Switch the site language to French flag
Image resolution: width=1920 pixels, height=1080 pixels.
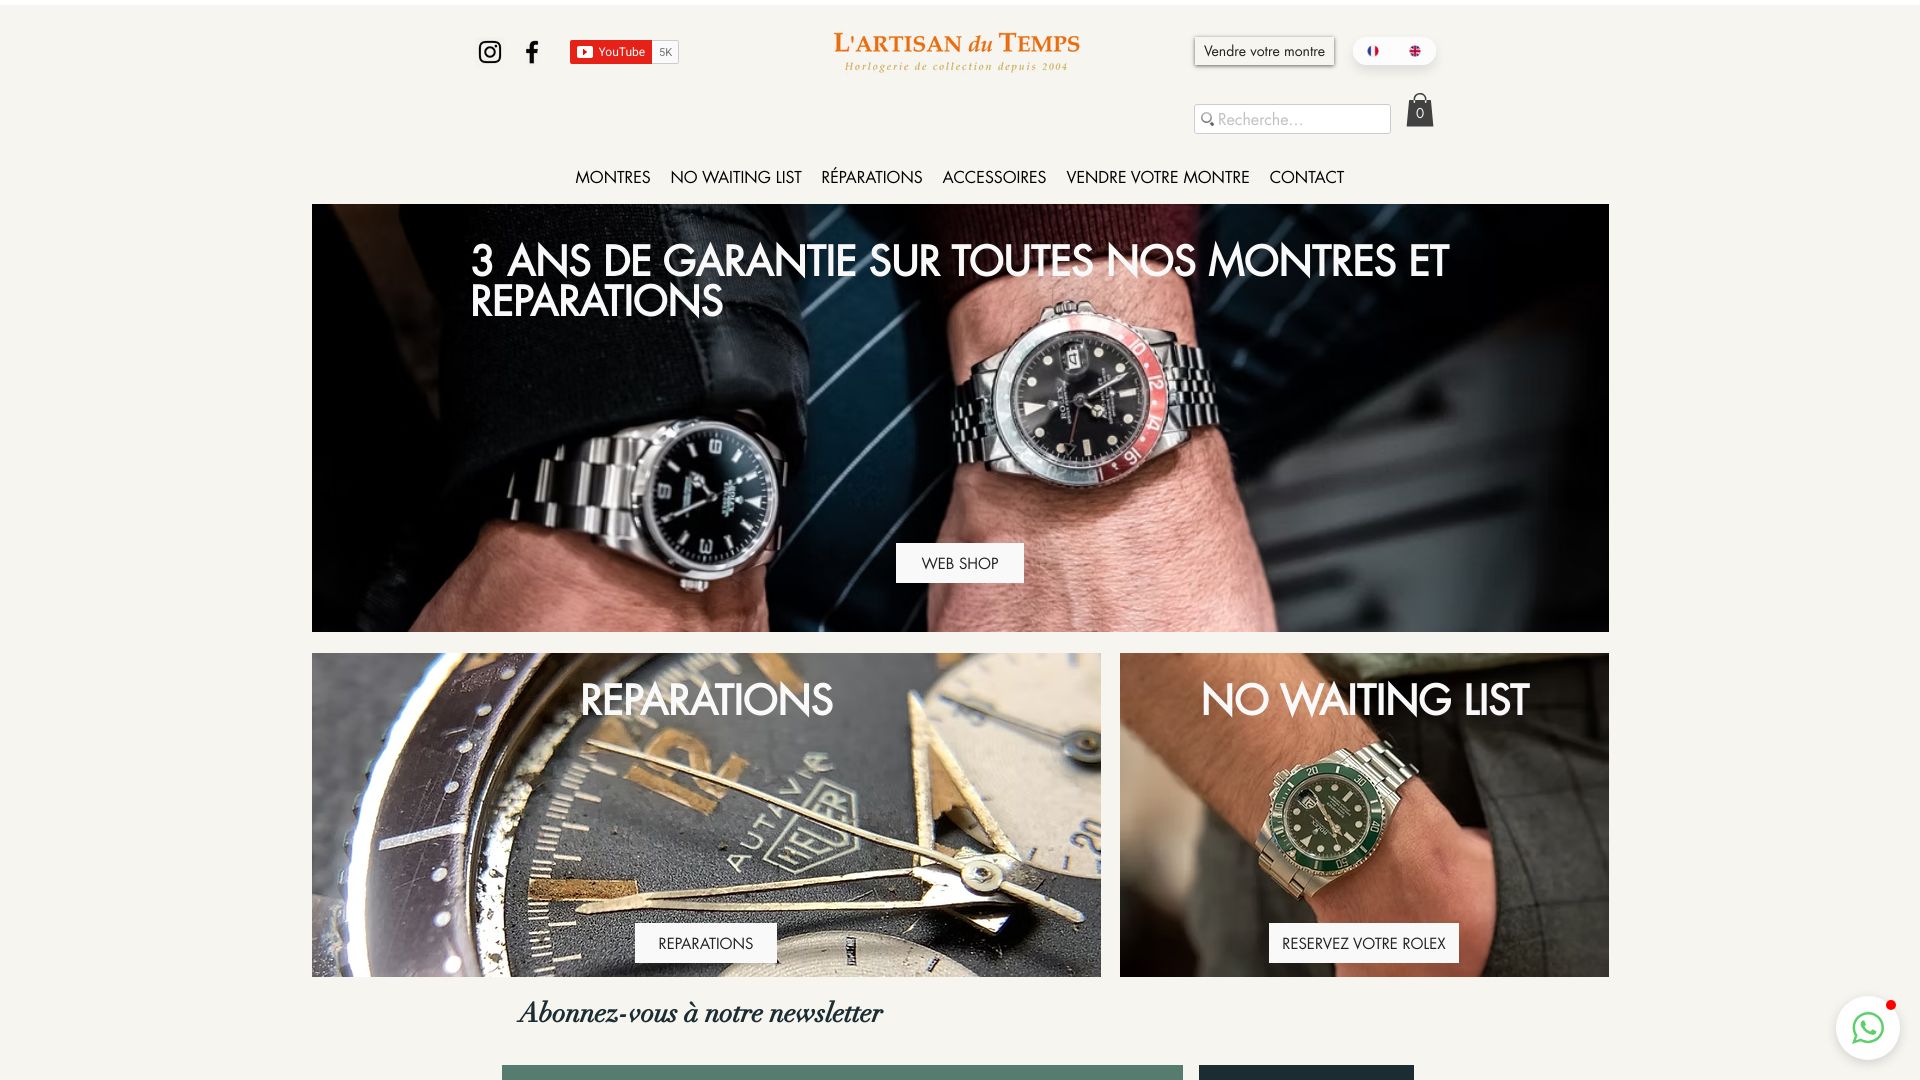pyautogui.click(x=1373, y=51)
